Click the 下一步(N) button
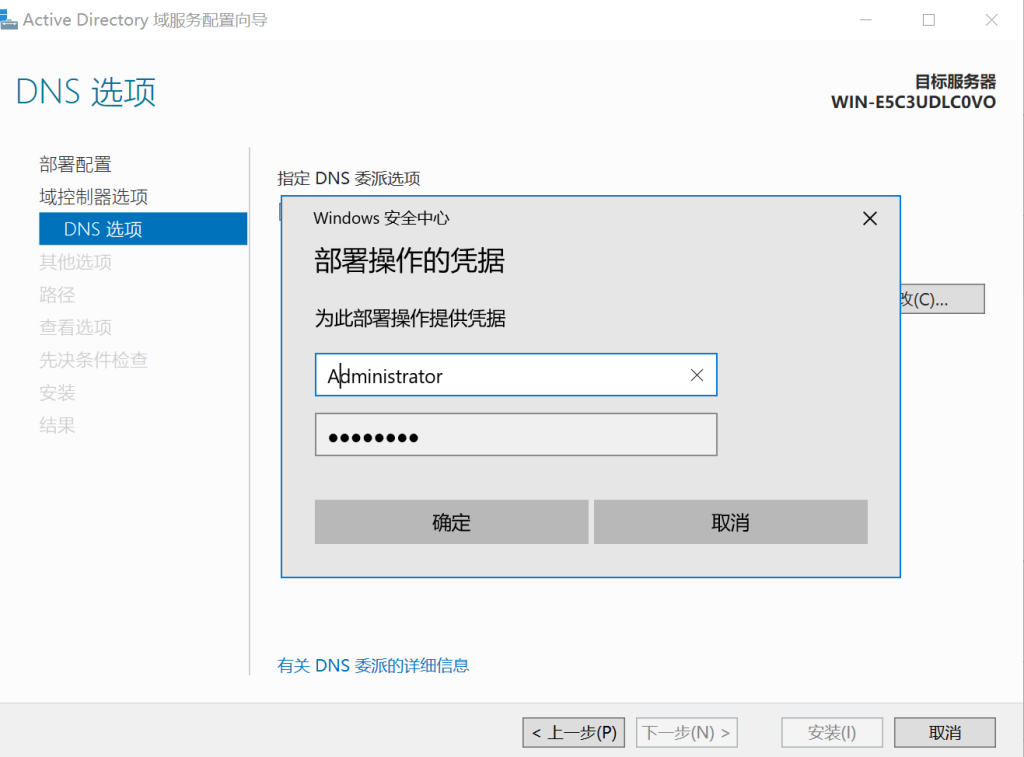Viewport: 1024px width, 757px height. tap(687, 733)
